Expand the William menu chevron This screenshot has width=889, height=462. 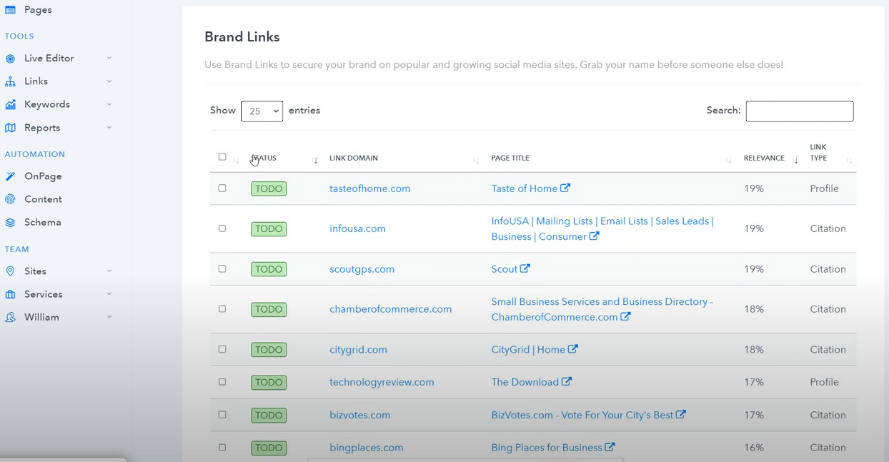[x=109, y=317]
